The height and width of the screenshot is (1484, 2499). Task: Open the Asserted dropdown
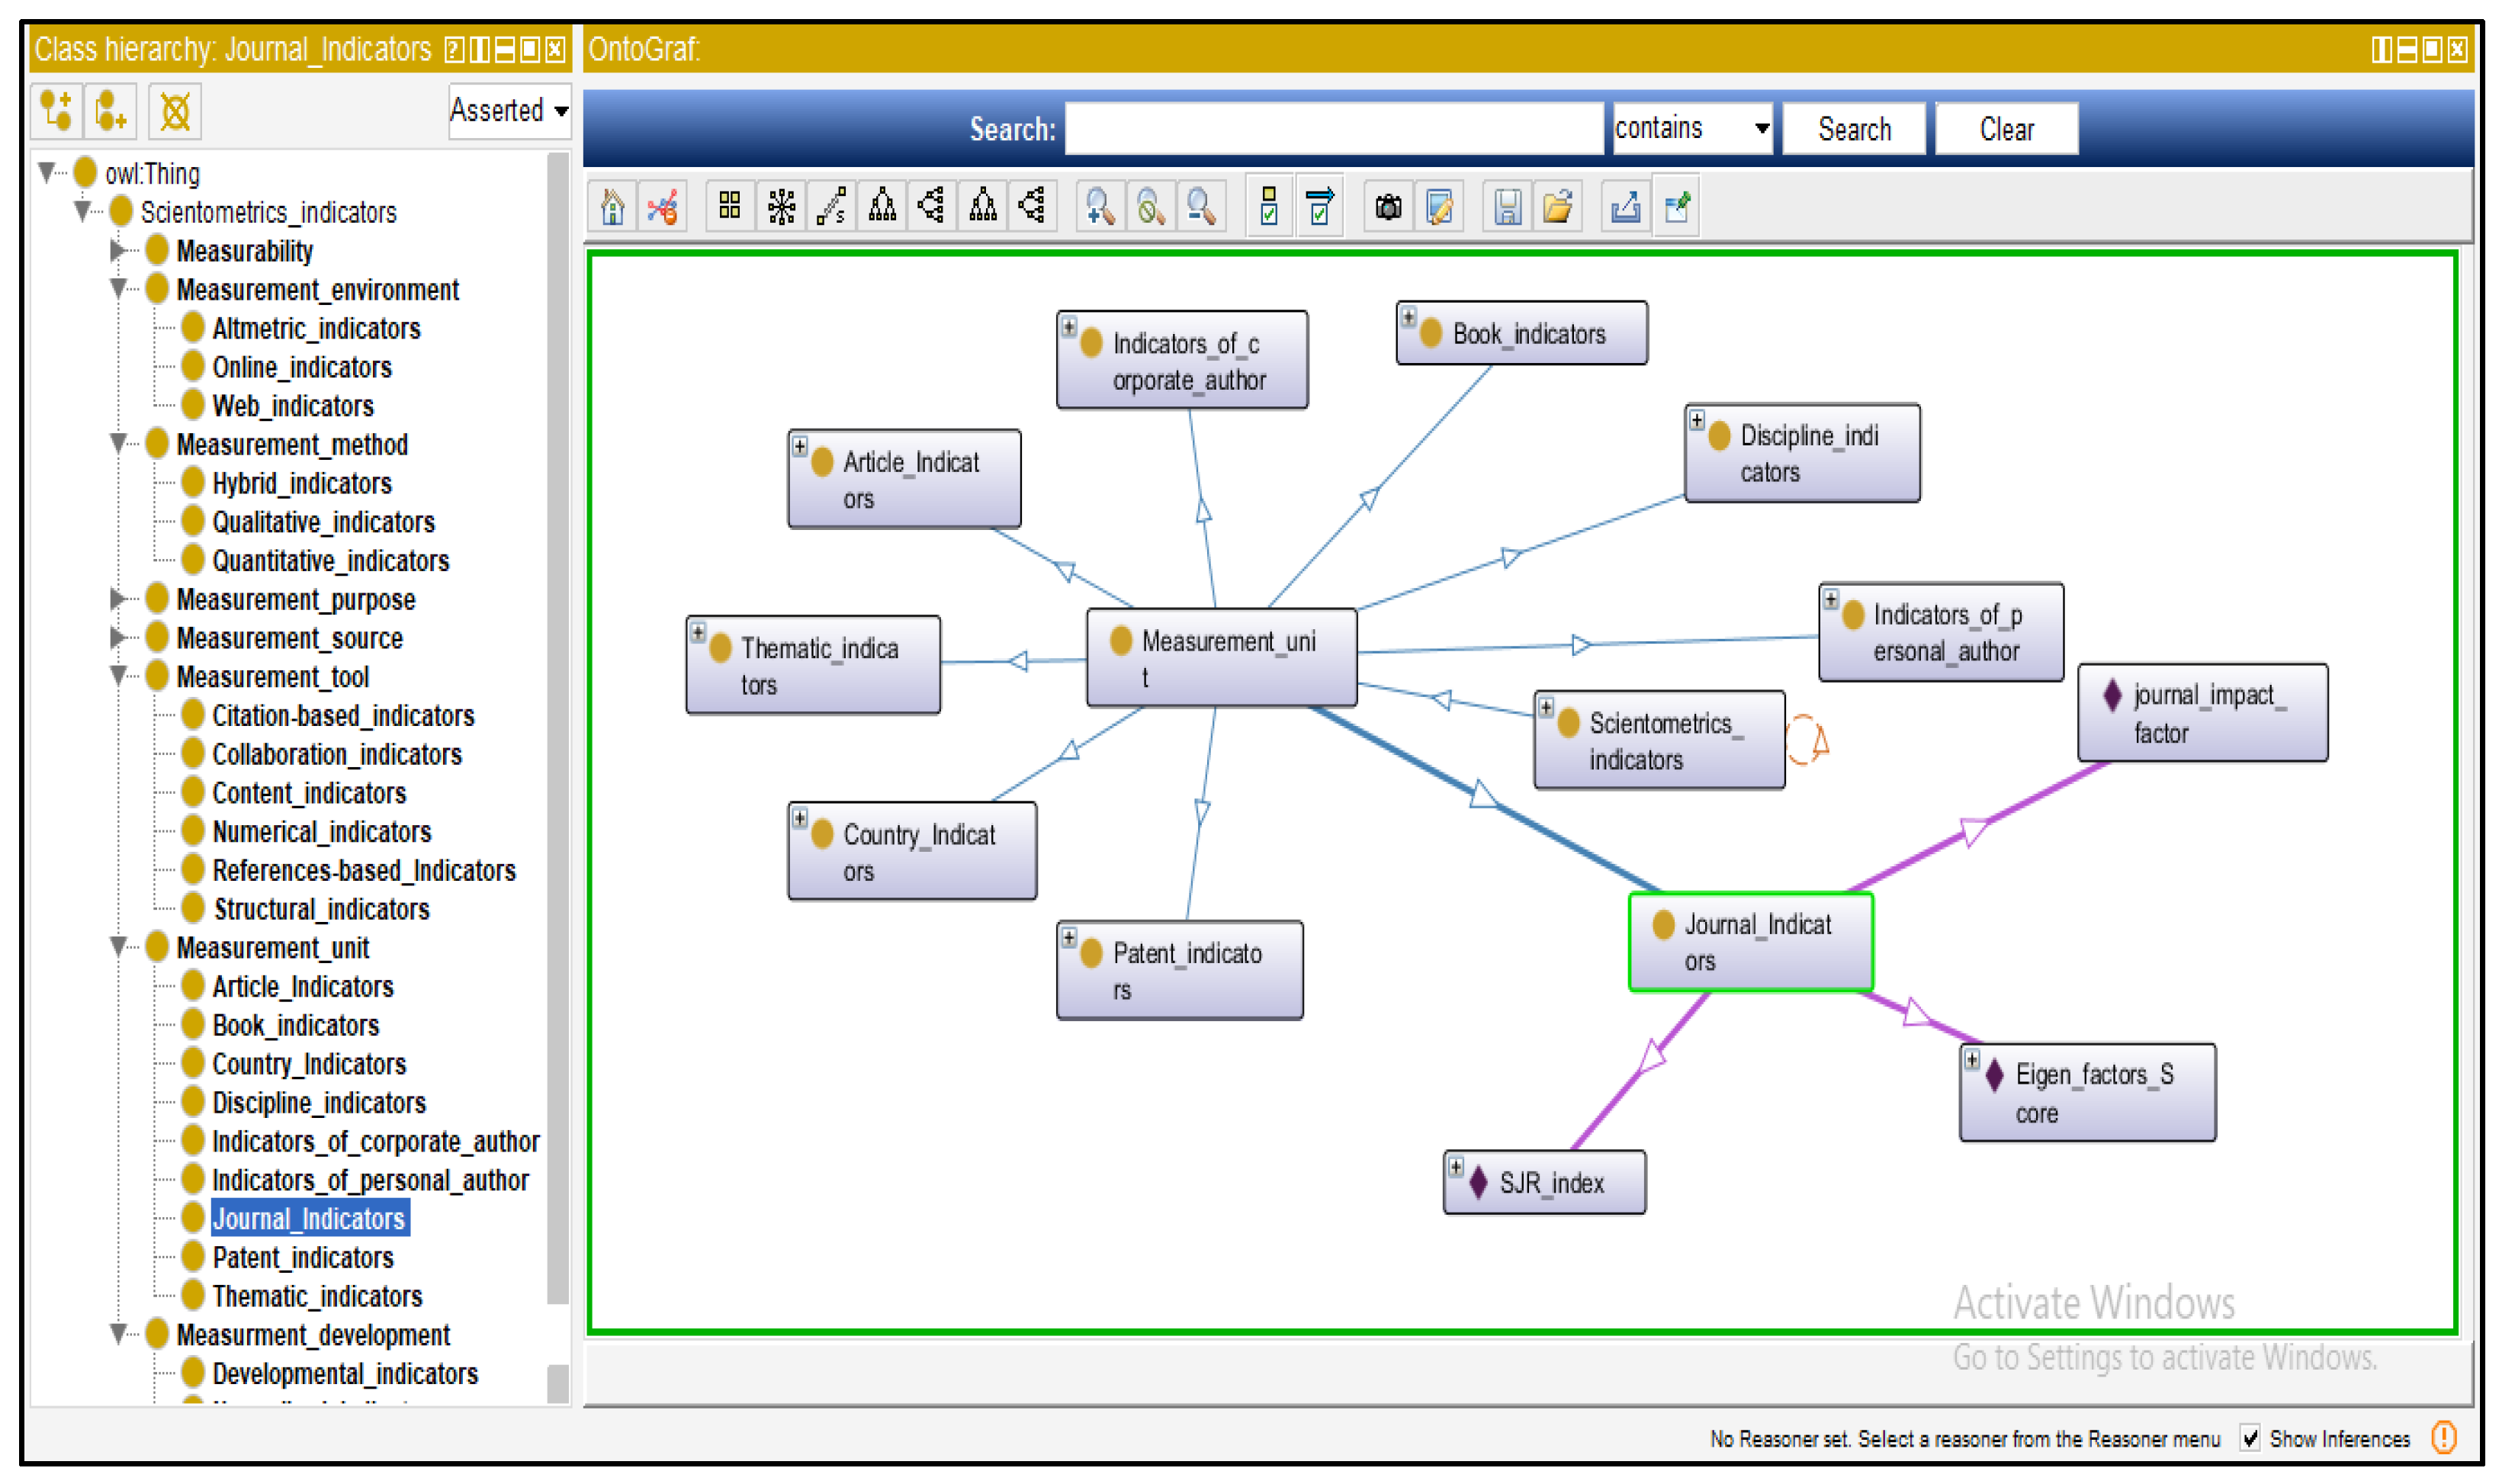[509, 111]
